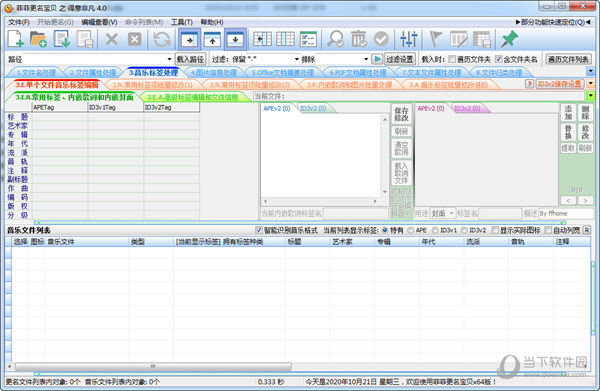Click the green play filter button
This screenshot has width=600, height=391.
377,59
